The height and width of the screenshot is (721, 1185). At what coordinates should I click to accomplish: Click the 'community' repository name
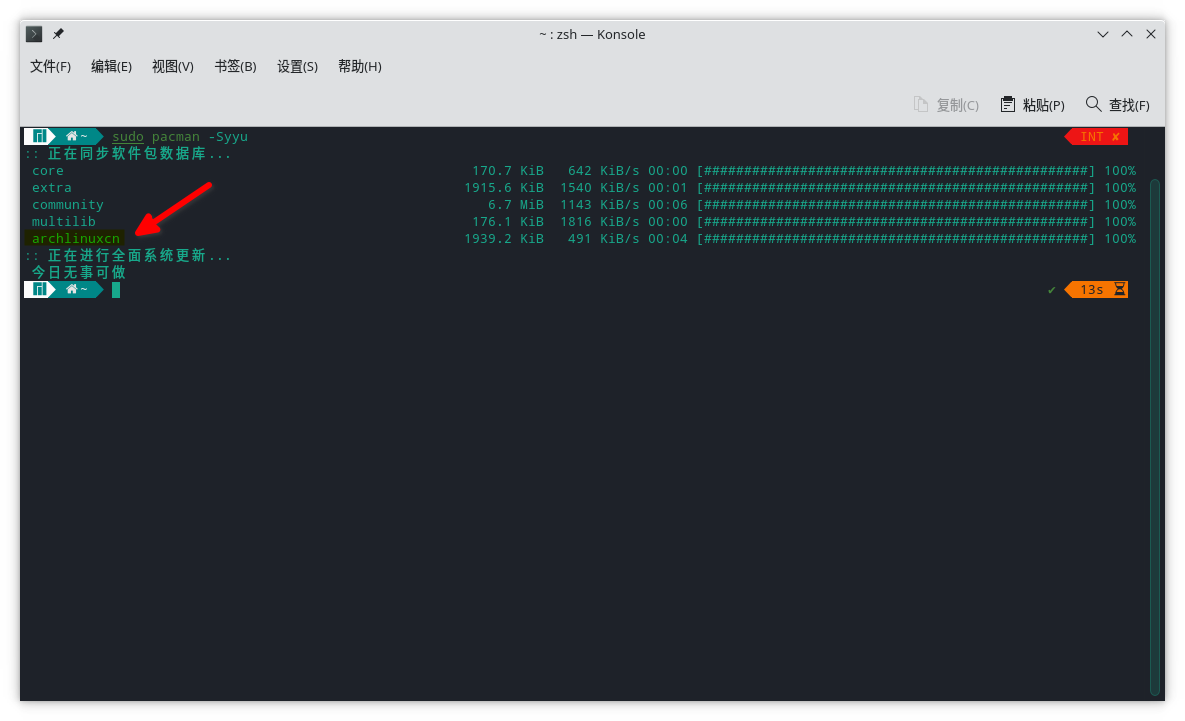68,205
